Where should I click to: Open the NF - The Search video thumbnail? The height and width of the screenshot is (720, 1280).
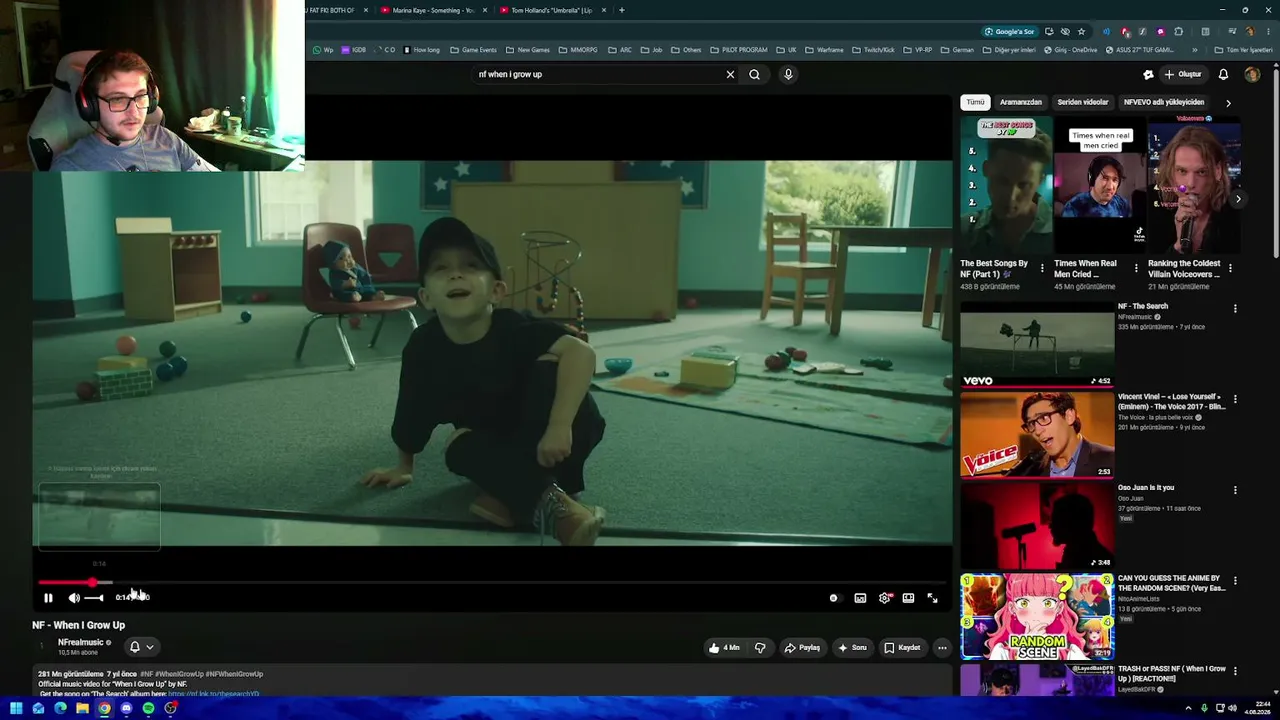pos(1037,344)
